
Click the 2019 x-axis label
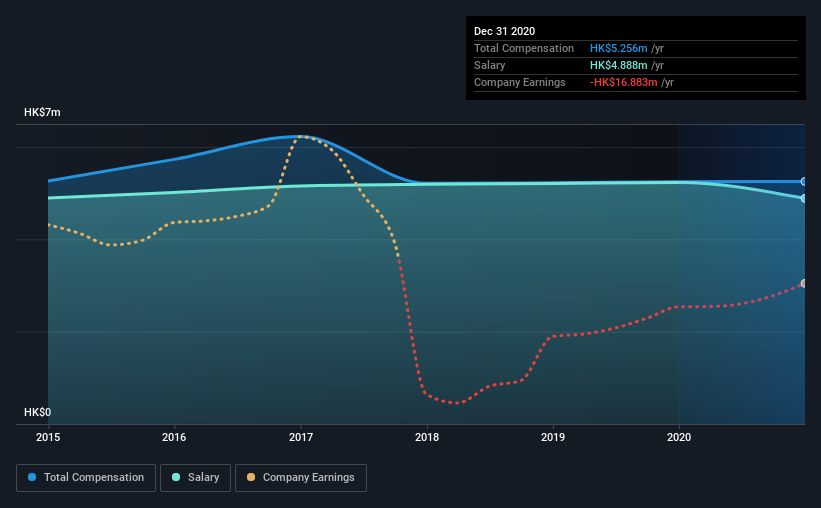point(553,437)
